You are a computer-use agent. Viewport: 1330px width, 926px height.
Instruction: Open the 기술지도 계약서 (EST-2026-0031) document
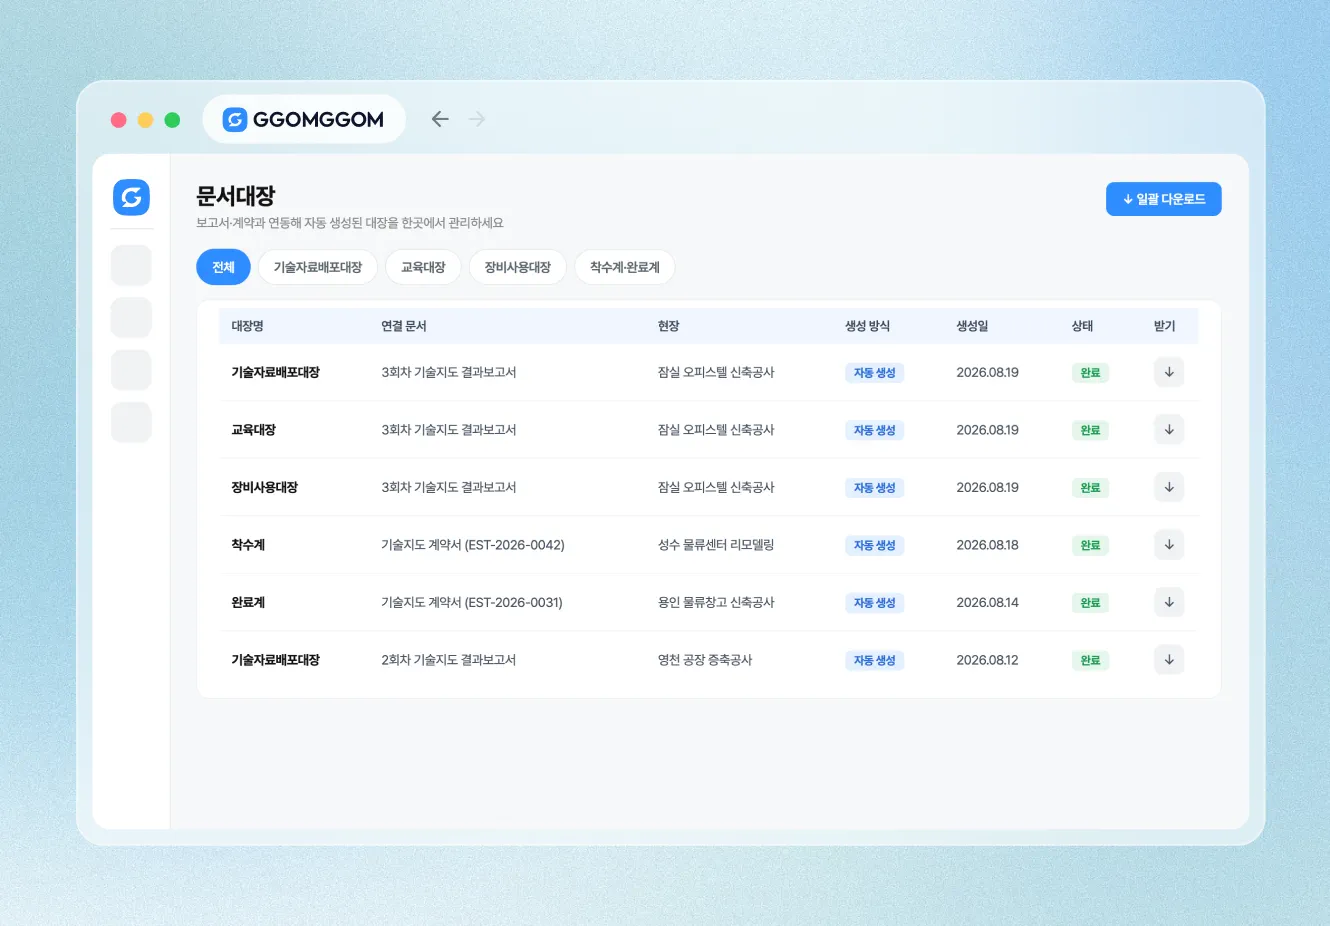coord(472,602)
